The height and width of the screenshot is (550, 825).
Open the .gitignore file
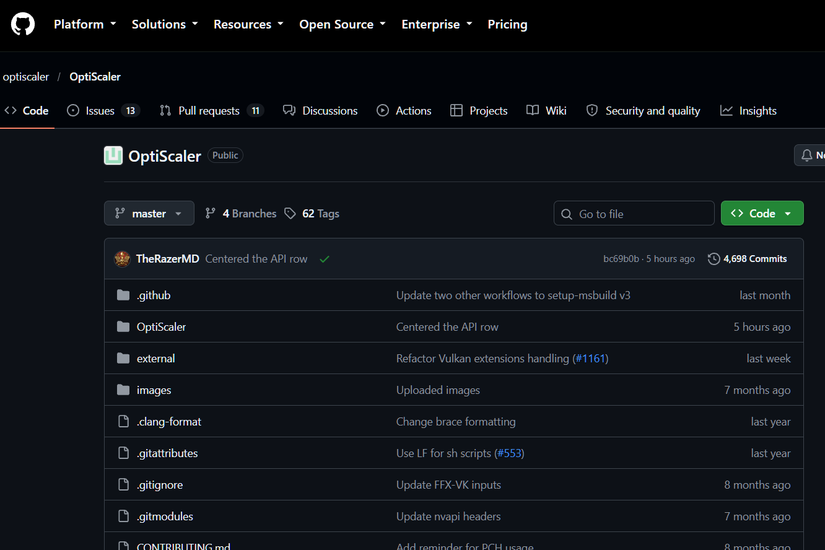(160, 485)
